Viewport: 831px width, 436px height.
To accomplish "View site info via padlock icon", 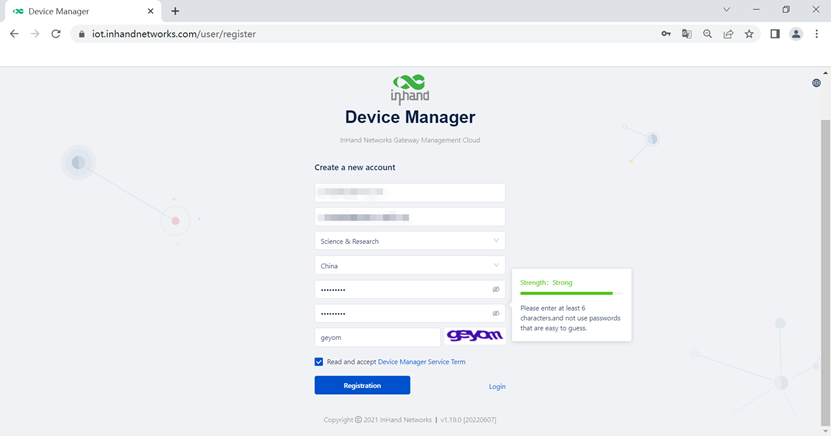I will 81,34.
